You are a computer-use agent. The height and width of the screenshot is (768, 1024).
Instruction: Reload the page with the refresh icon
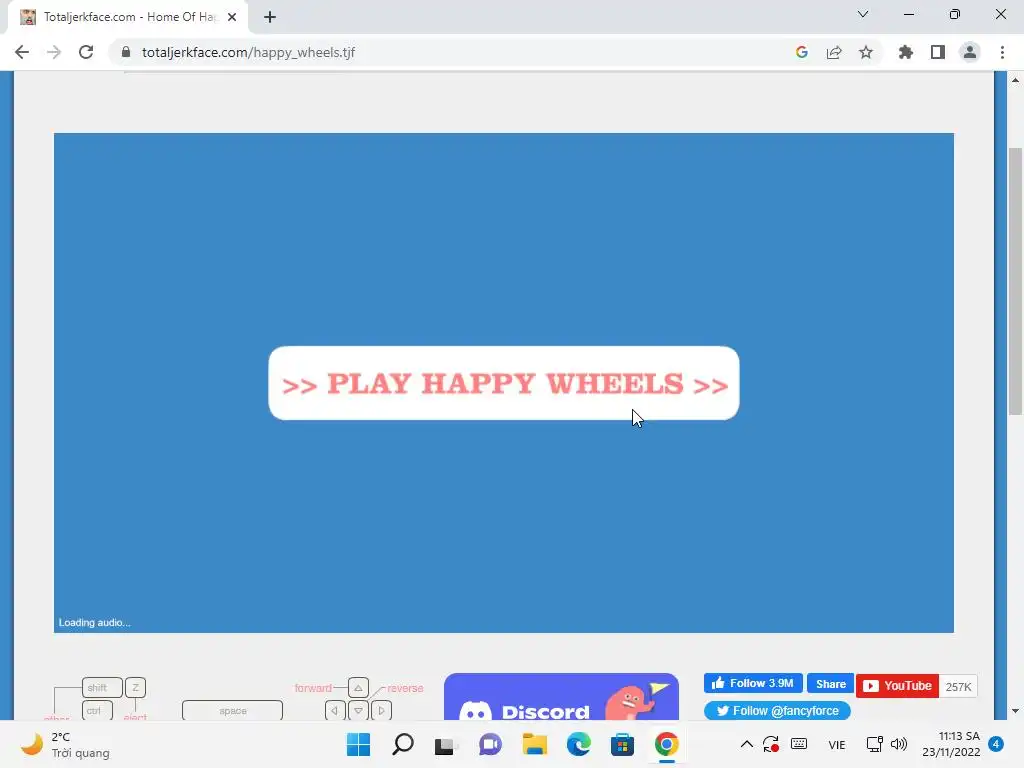(86, 52)
